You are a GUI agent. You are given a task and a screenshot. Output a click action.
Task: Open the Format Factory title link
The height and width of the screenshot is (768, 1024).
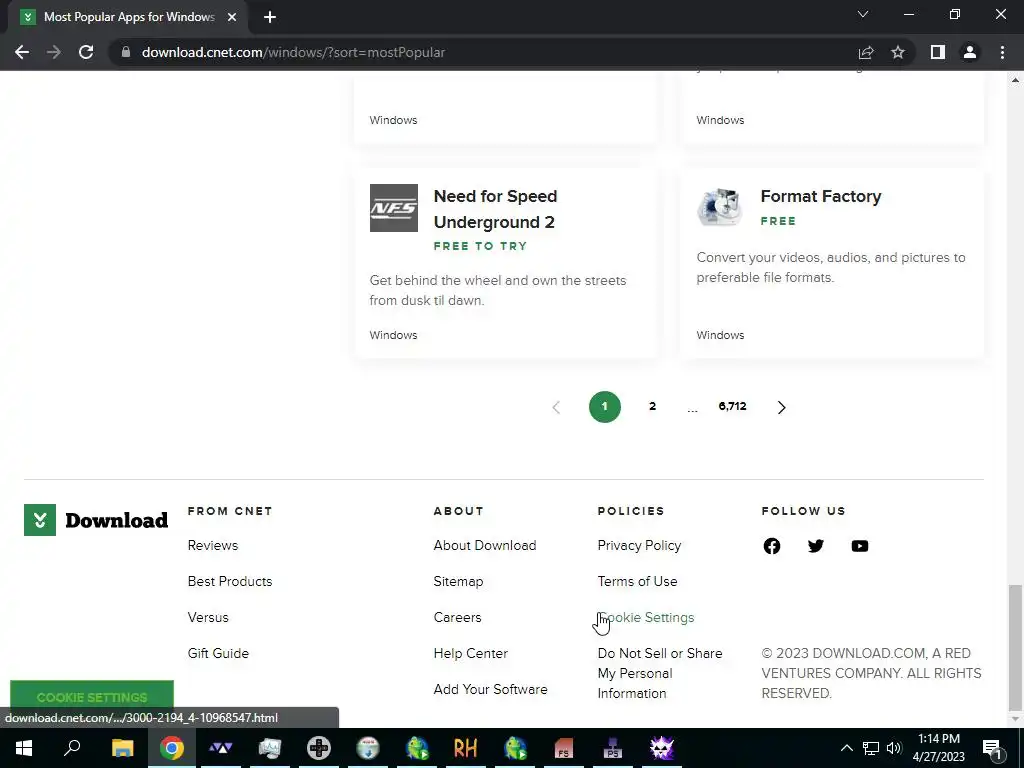[821, 196]
